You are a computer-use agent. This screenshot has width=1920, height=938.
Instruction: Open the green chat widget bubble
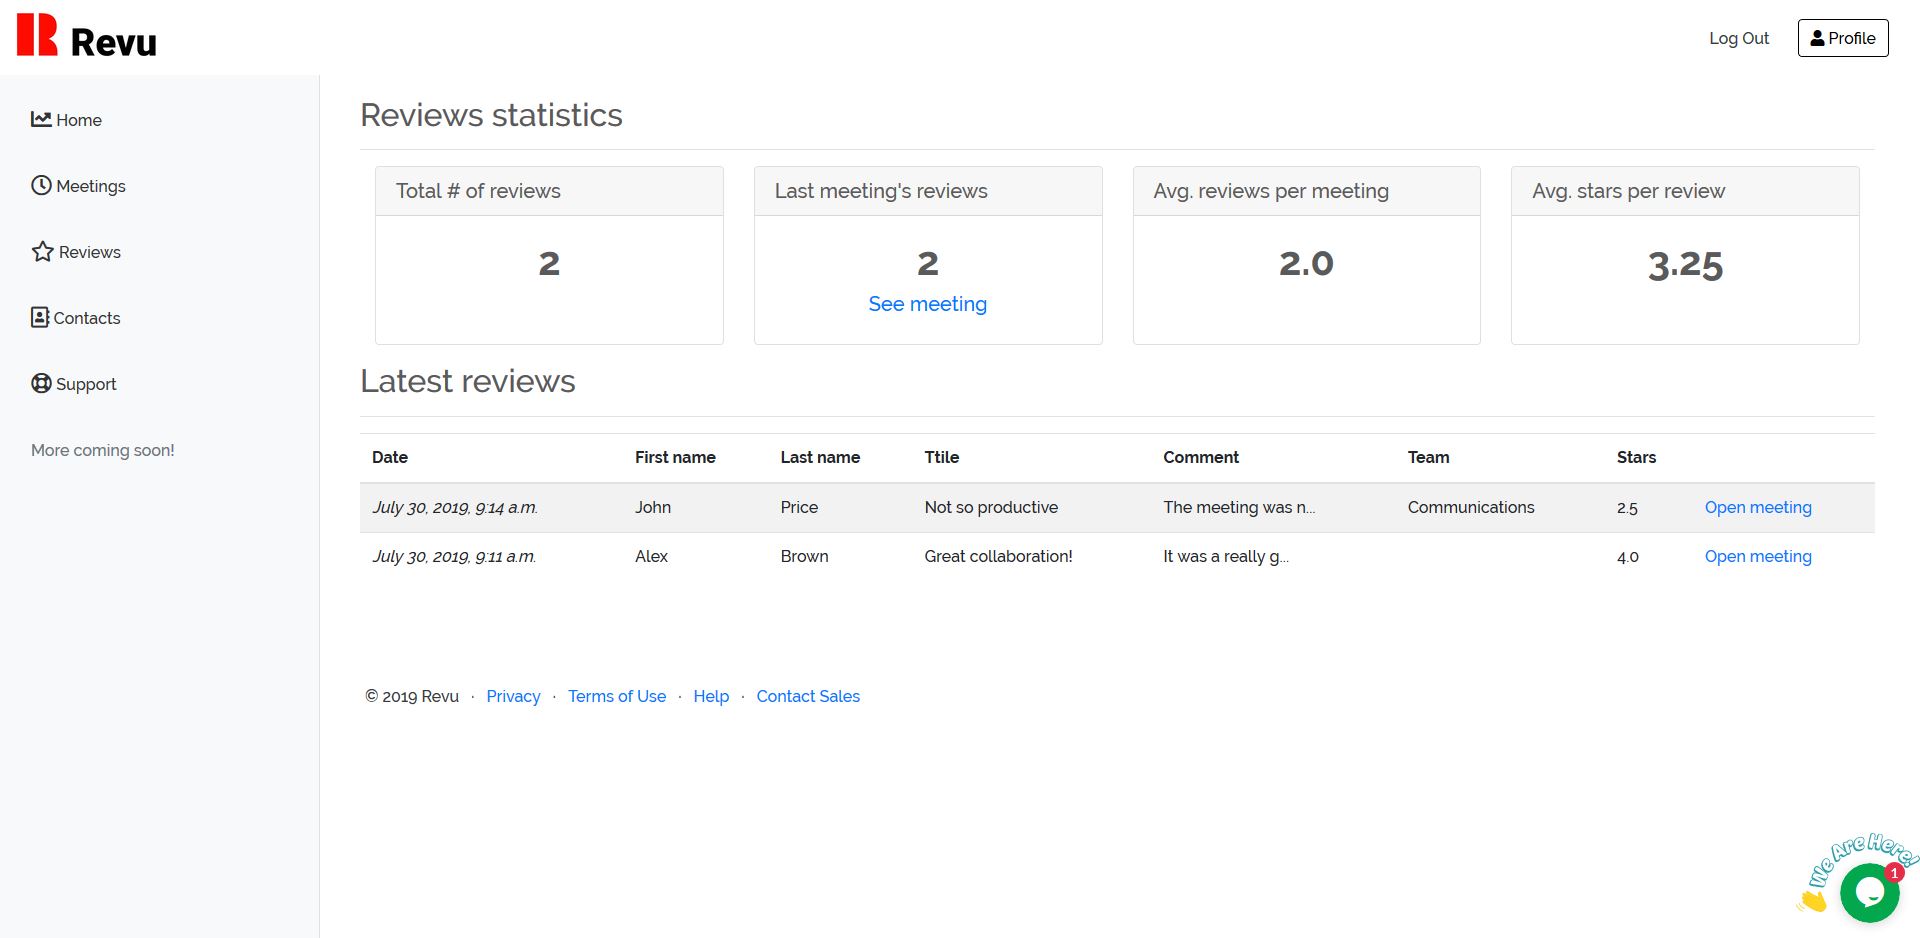(x=1868, y=892)
